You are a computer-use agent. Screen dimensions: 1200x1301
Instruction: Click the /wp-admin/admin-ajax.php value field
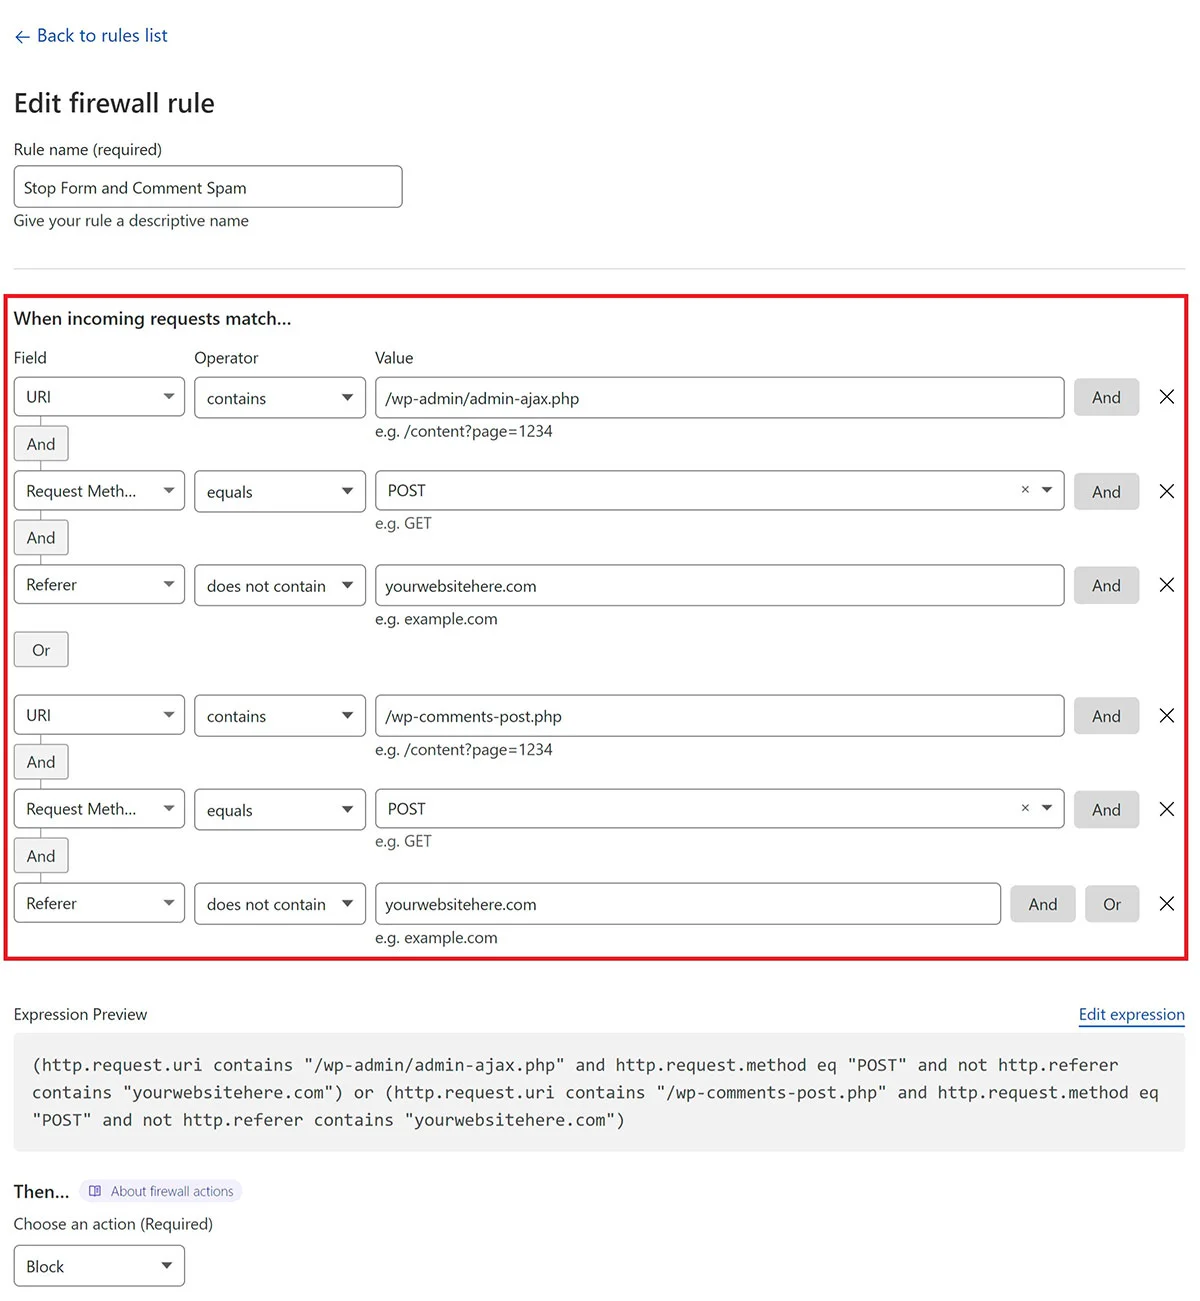(718, 398)
